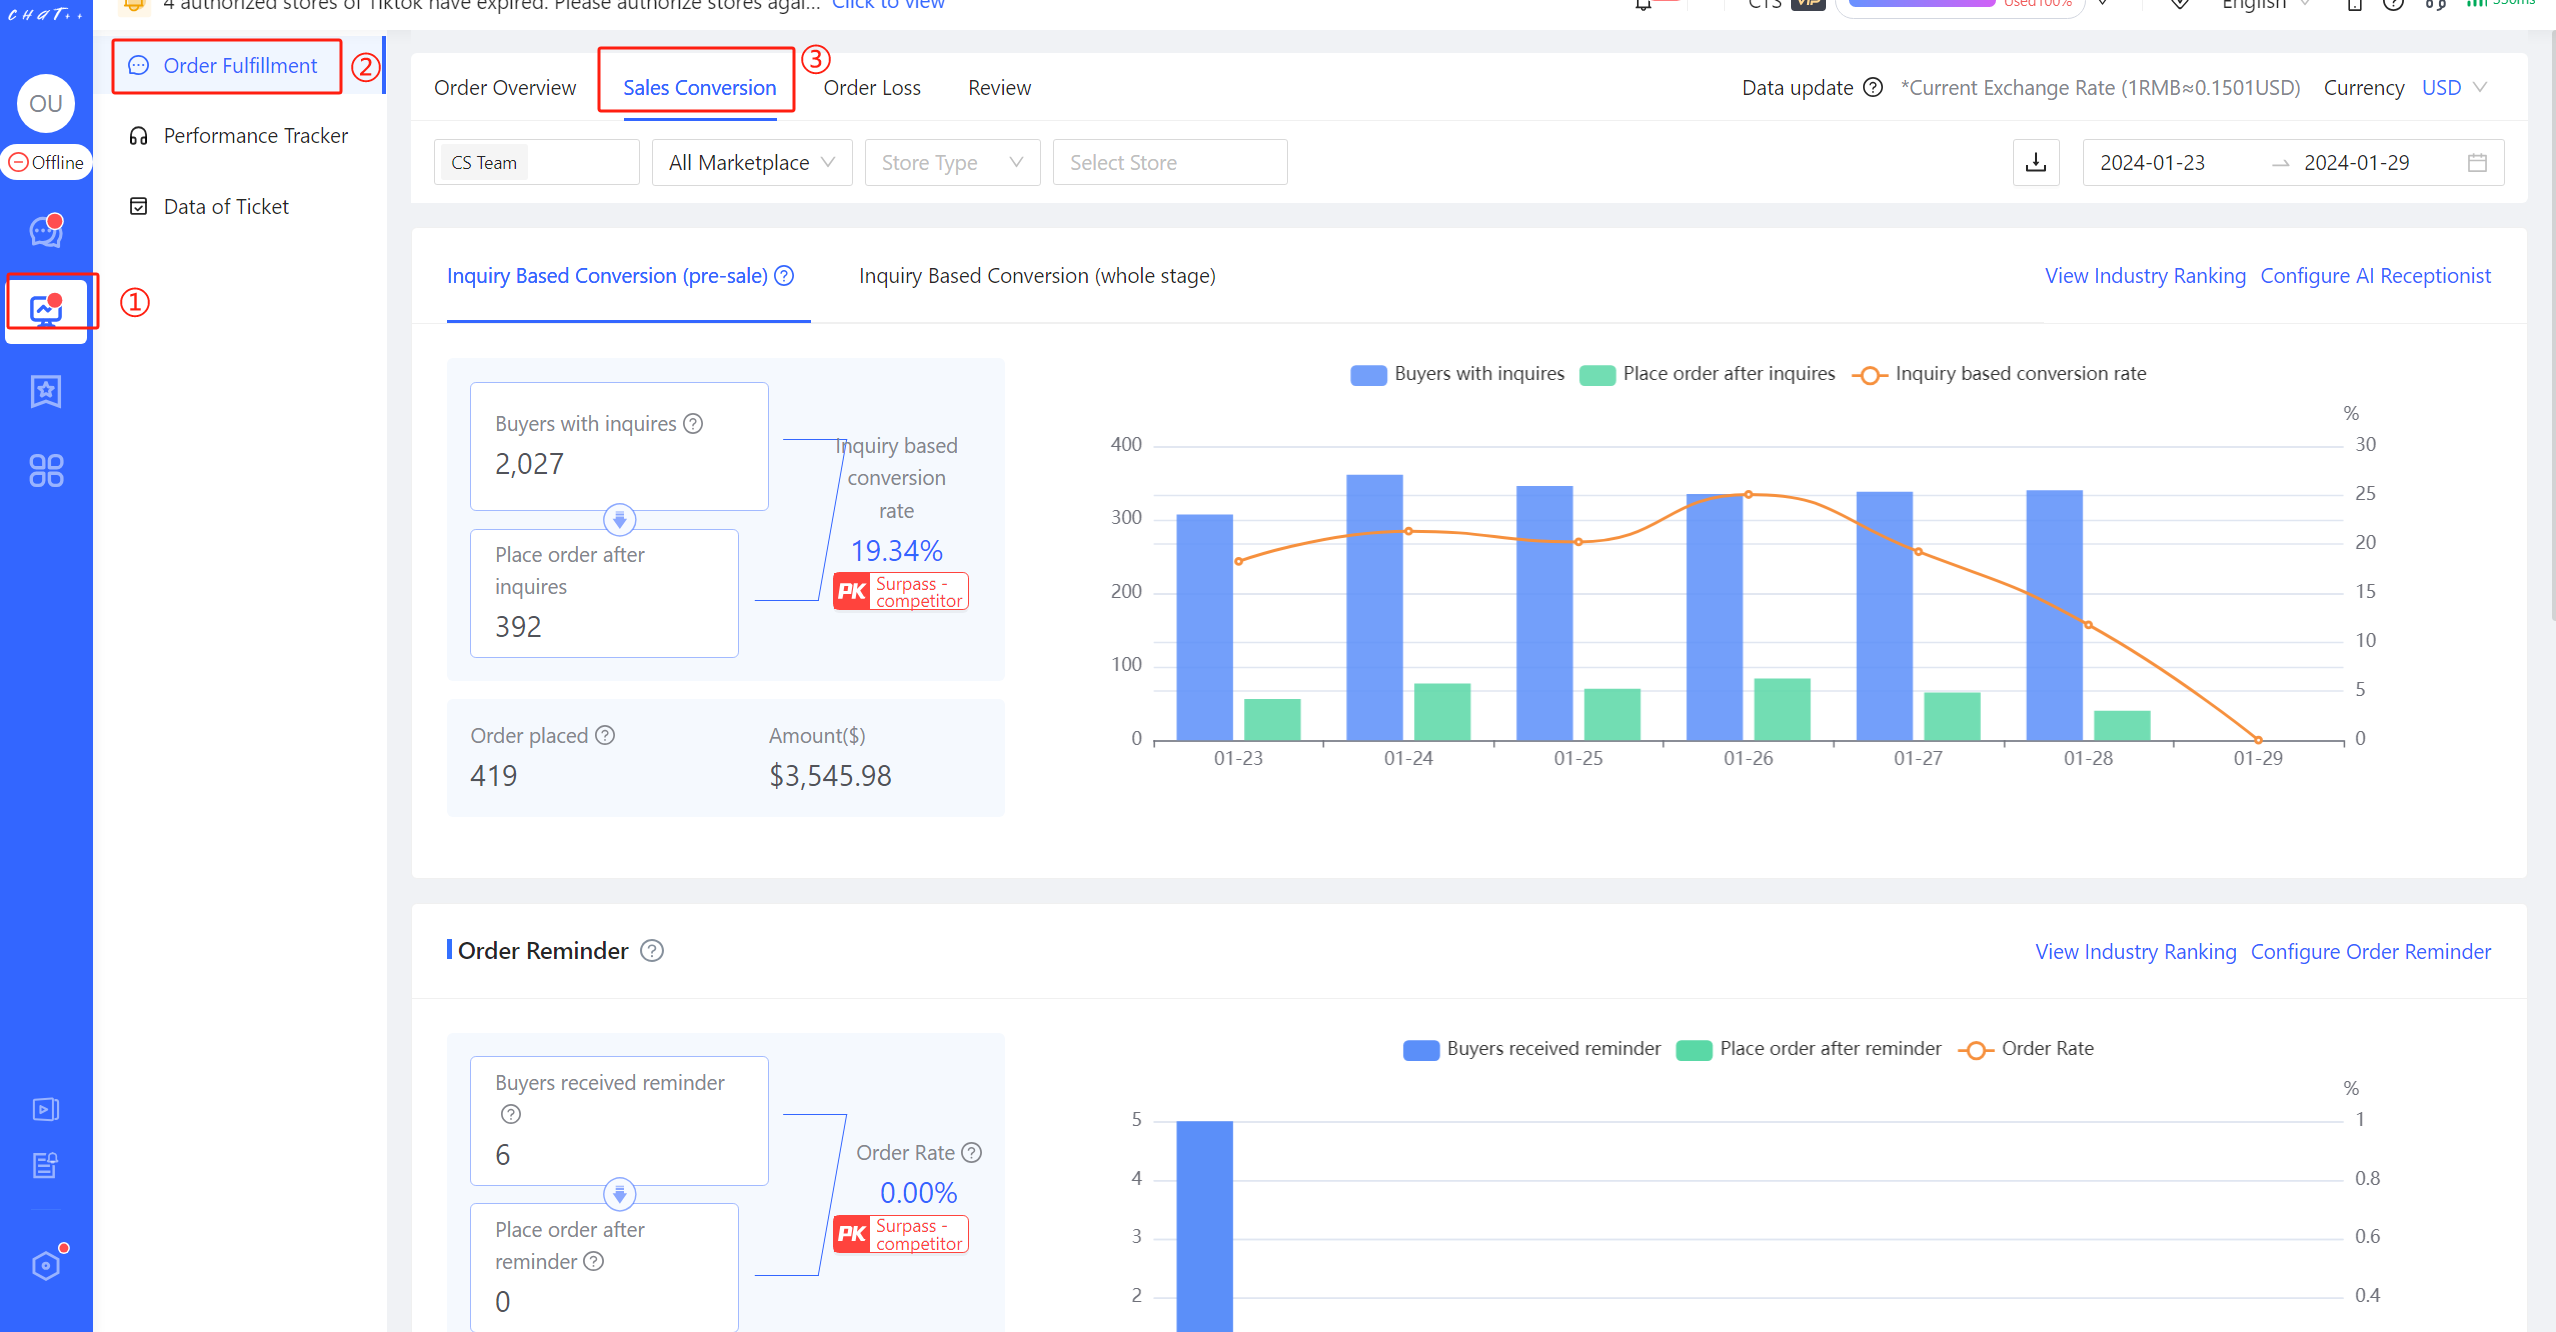2556x1332 pixels.
Task: Click the 2024-01-23 start date field
Action: [x=2152, y=162]
